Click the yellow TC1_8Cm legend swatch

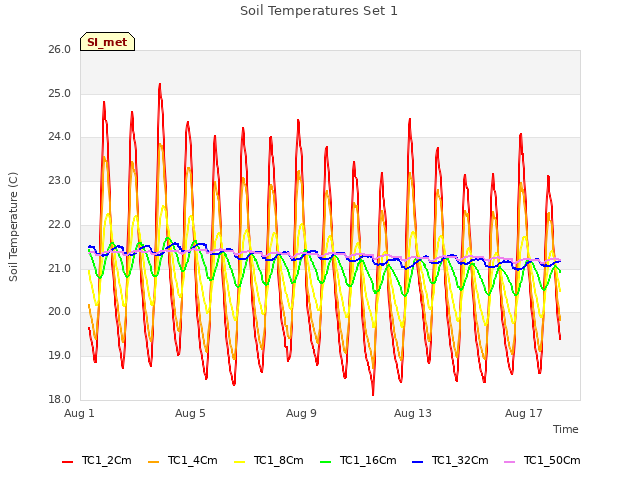click(240, 462)
